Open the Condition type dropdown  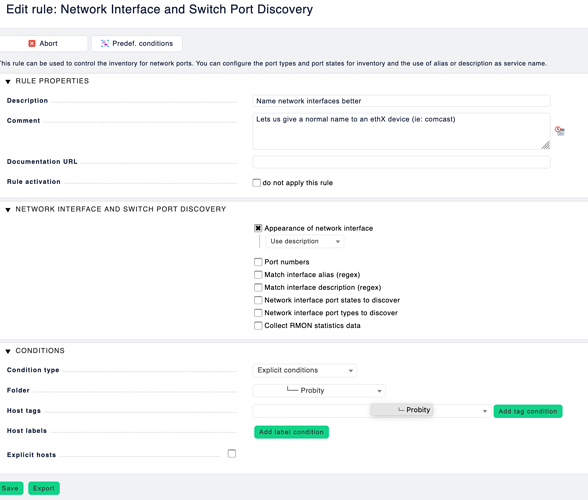click(x=304, y=370)
